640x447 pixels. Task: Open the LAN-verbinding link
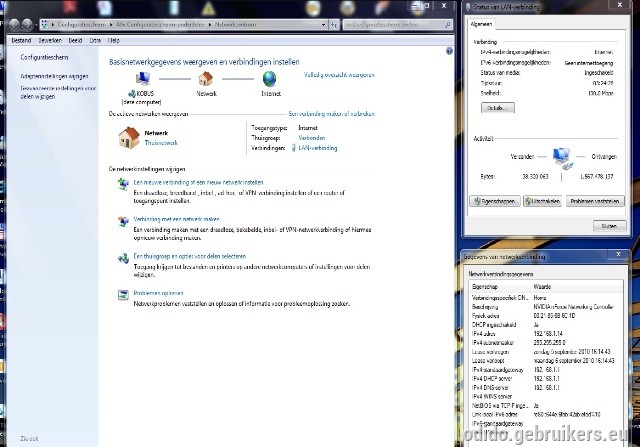(318, 148)
